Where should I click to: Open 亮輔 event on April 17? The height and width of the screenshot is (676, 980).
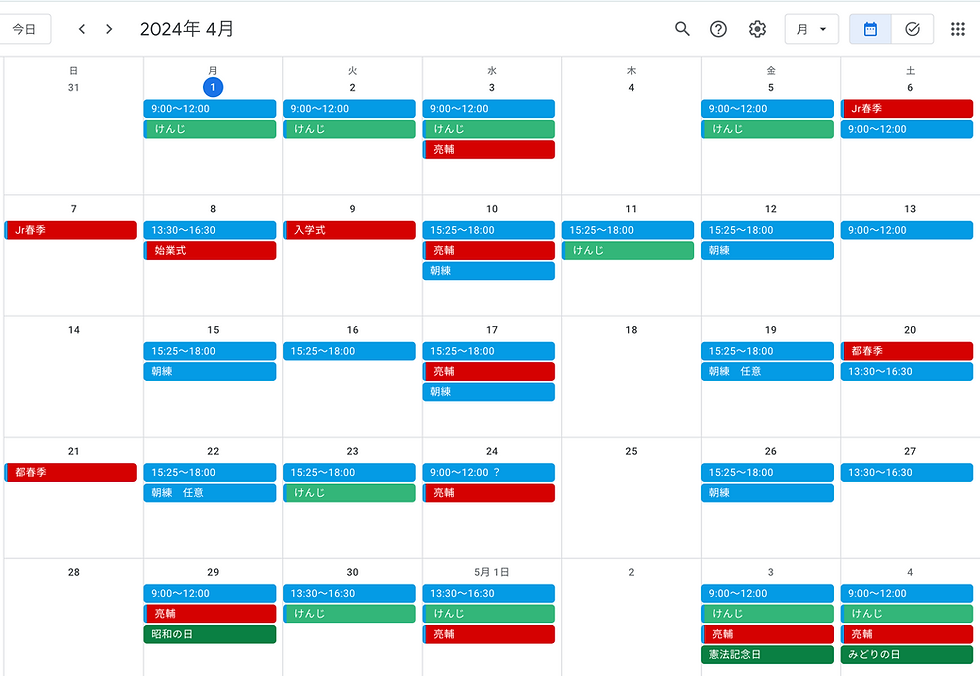[x=489, y=371]
